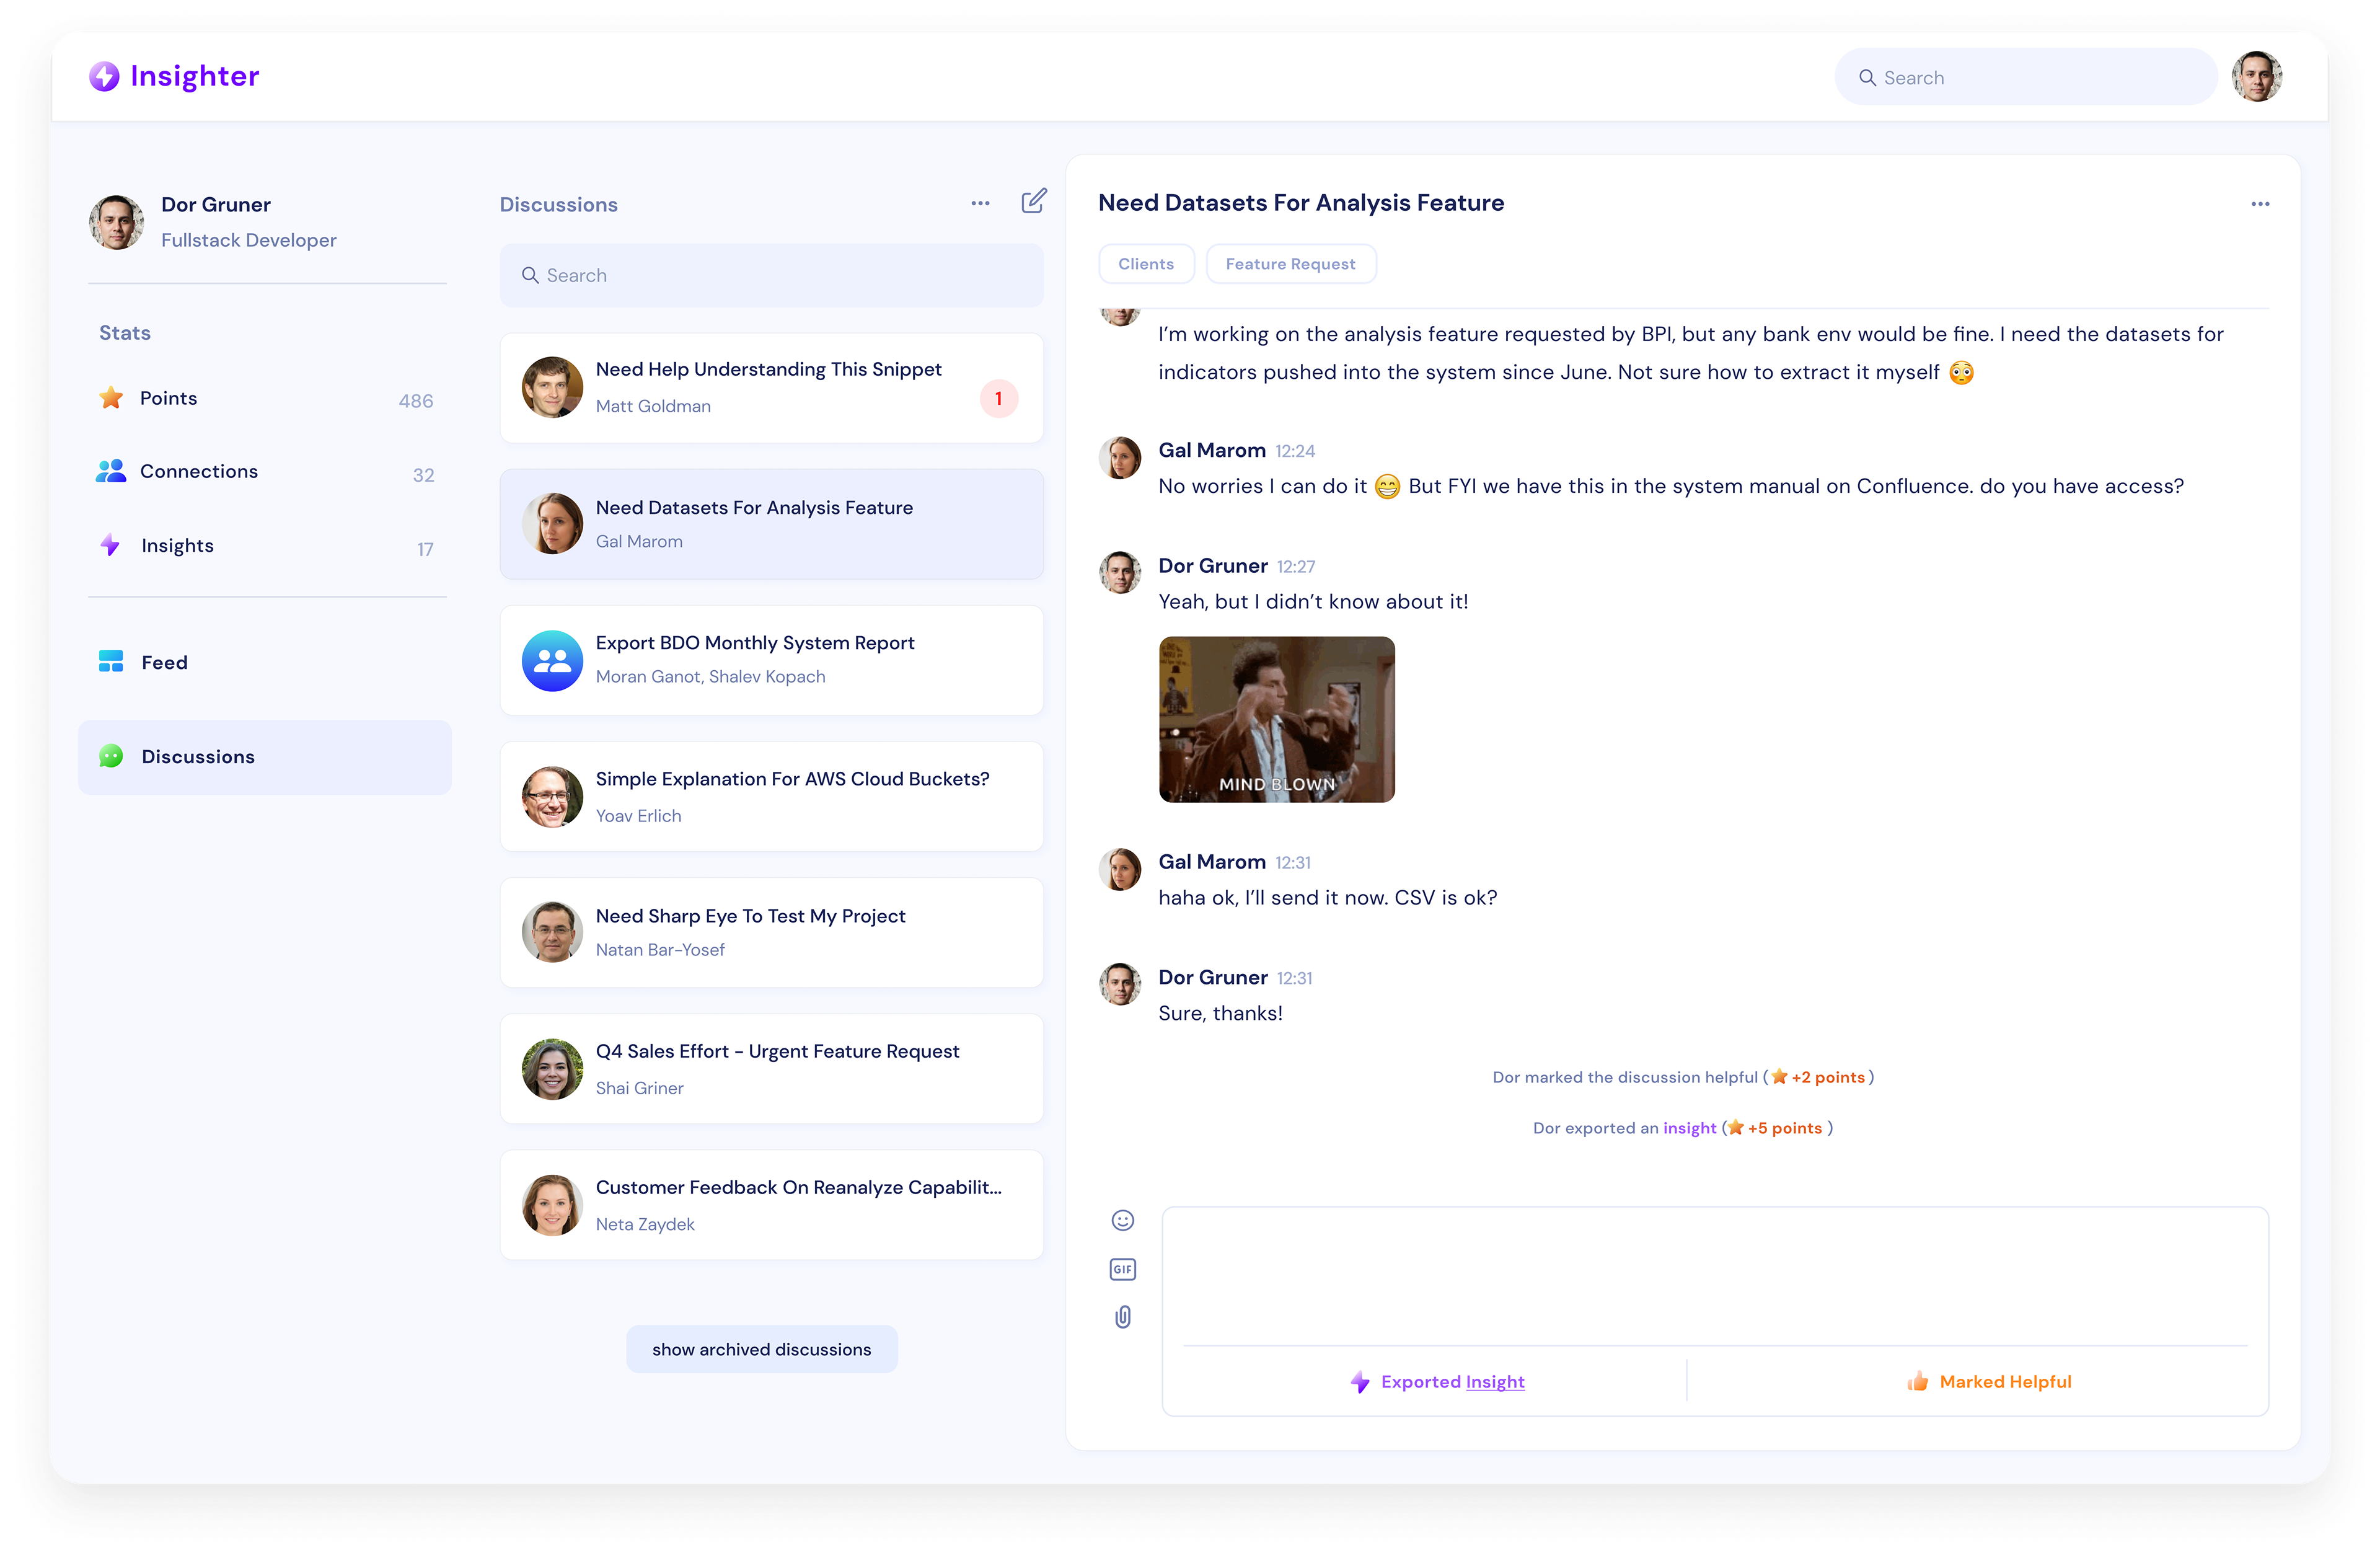Click Natan Bar-Yosef avatar in discussion list
Image resolution: width=2380 pixels, height=1553 pixels.
552,932
